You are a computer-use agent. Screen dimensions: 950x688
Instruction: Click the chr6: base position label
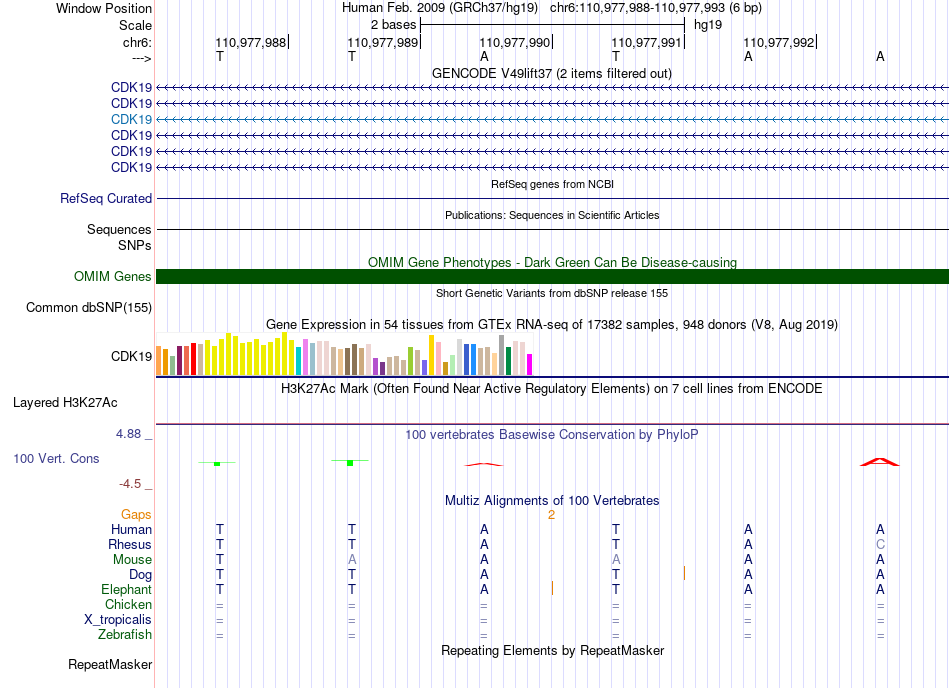tap(137, 42)
